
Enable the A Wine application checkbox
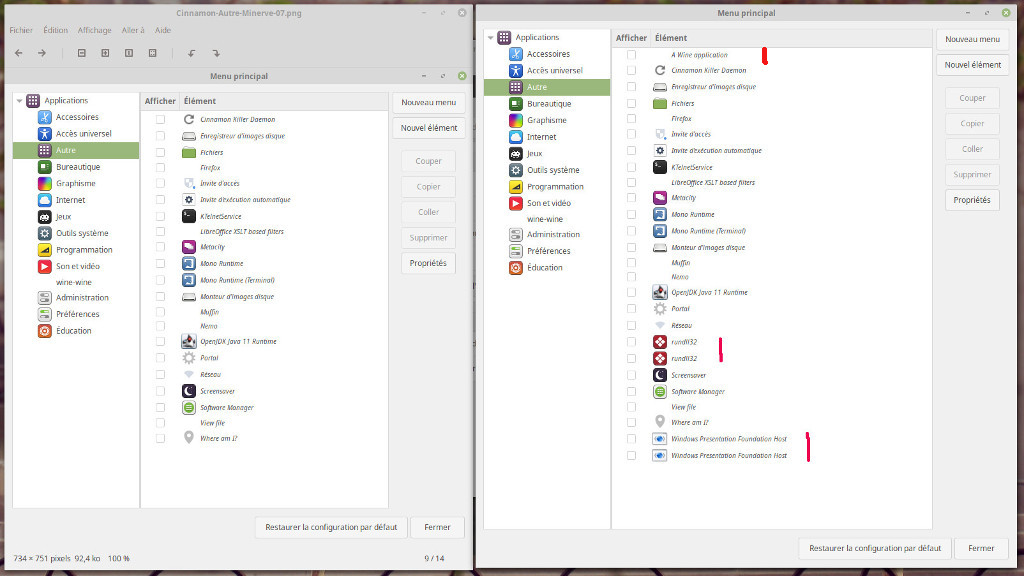631,55
